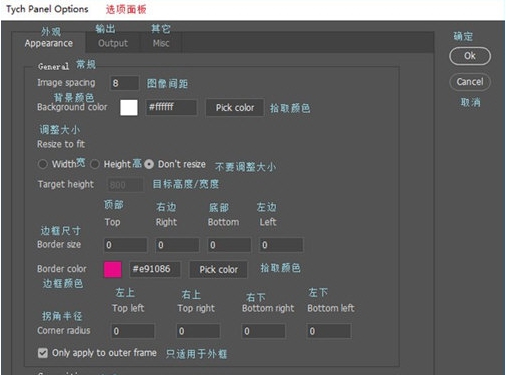Click the Corner radius label
506x375 pixels.
click(64, 330)
